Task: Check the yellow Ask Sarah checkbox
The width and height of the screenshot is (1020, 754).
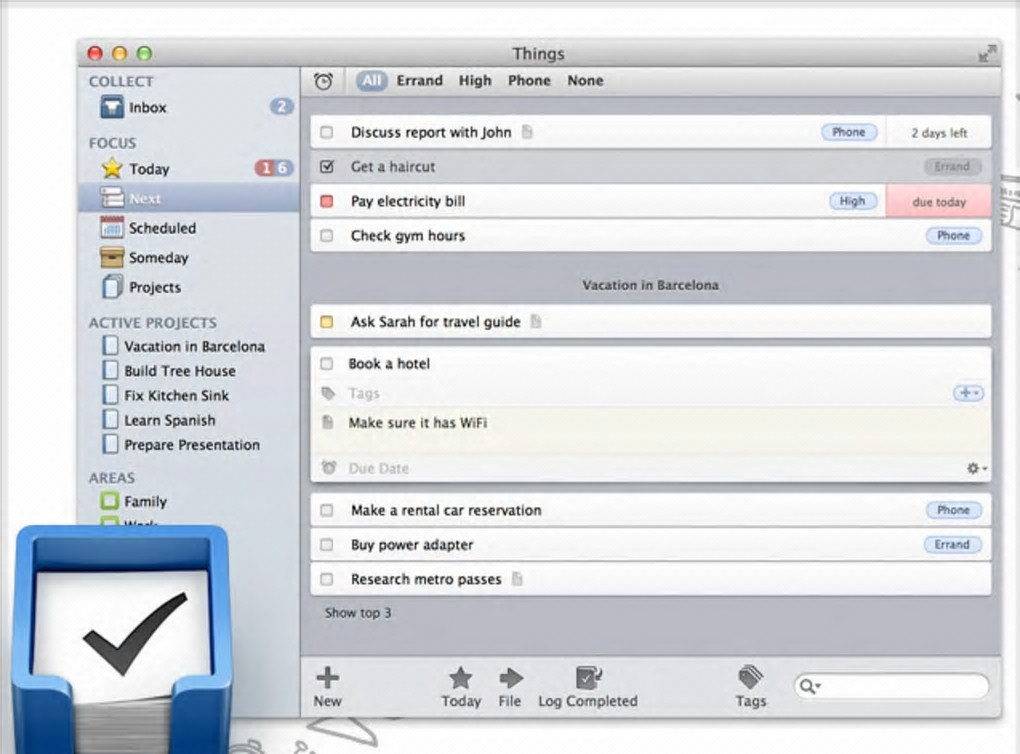Action: click(x=327, y=322)
